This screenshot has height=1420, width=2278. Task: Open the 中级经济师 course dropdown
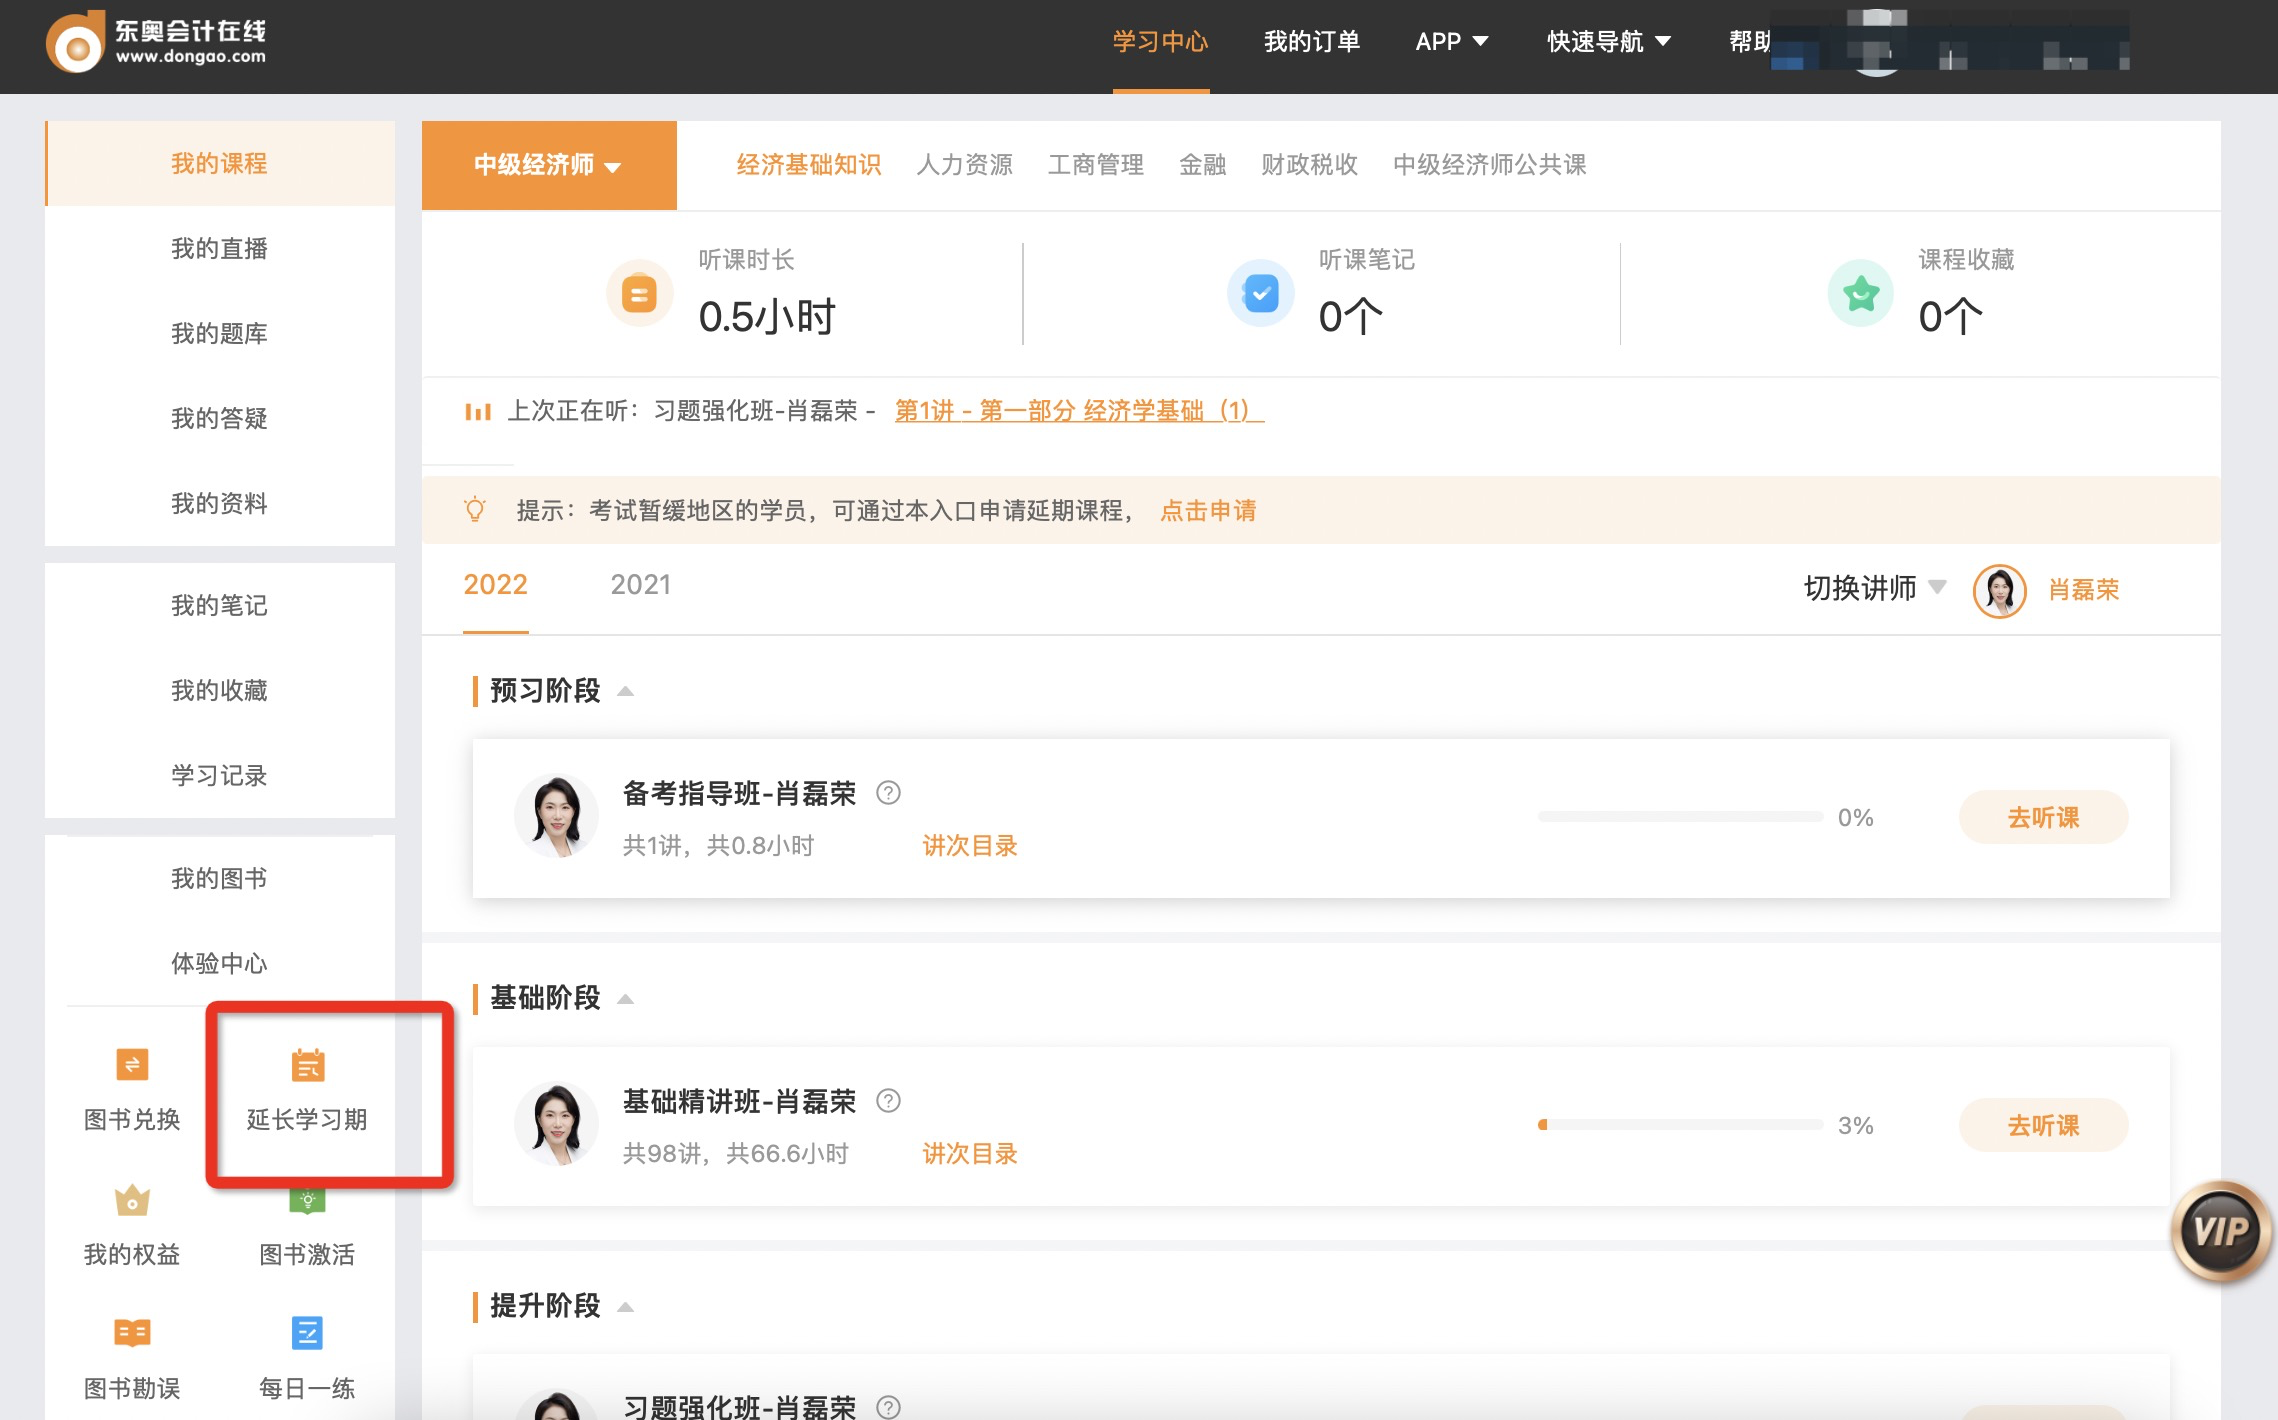(x=549, y=165)
